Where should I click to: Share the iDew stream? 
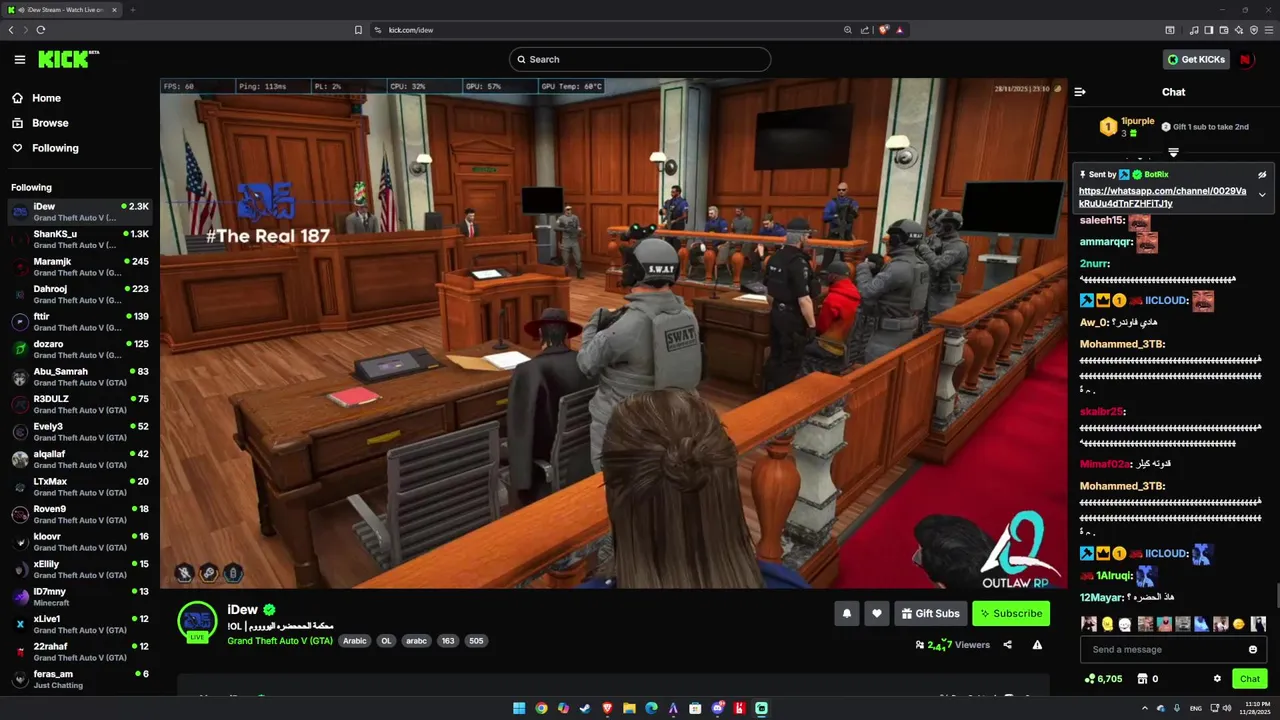pos(1007,645)
